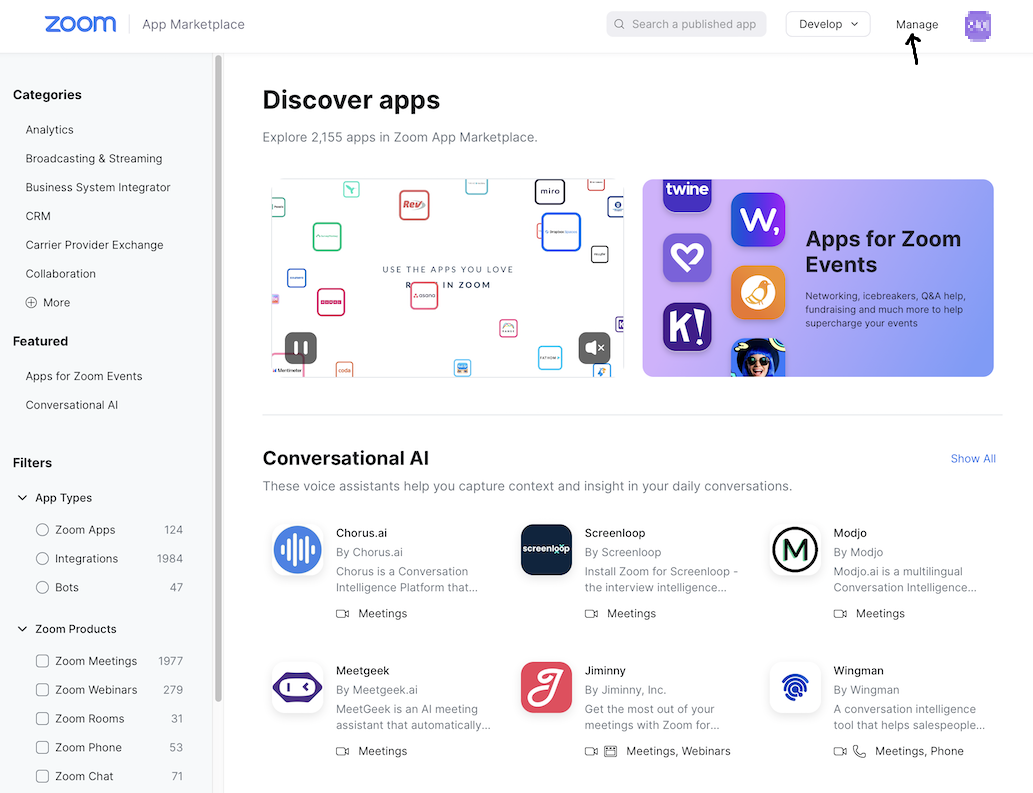Expand More categories
The image size is (1033, 793).
pyautogui.click(x=47, y=302)
